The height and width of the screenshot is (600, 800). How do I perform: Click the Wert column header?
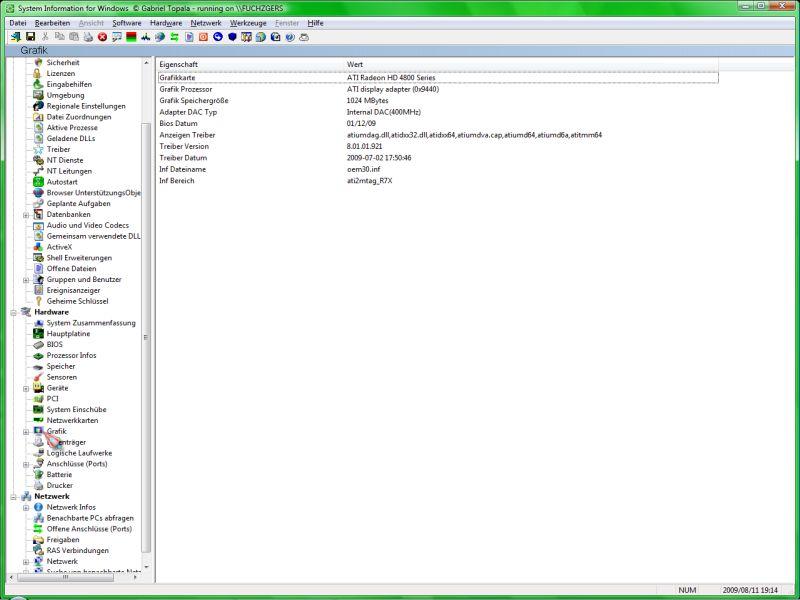pos(530,64)
